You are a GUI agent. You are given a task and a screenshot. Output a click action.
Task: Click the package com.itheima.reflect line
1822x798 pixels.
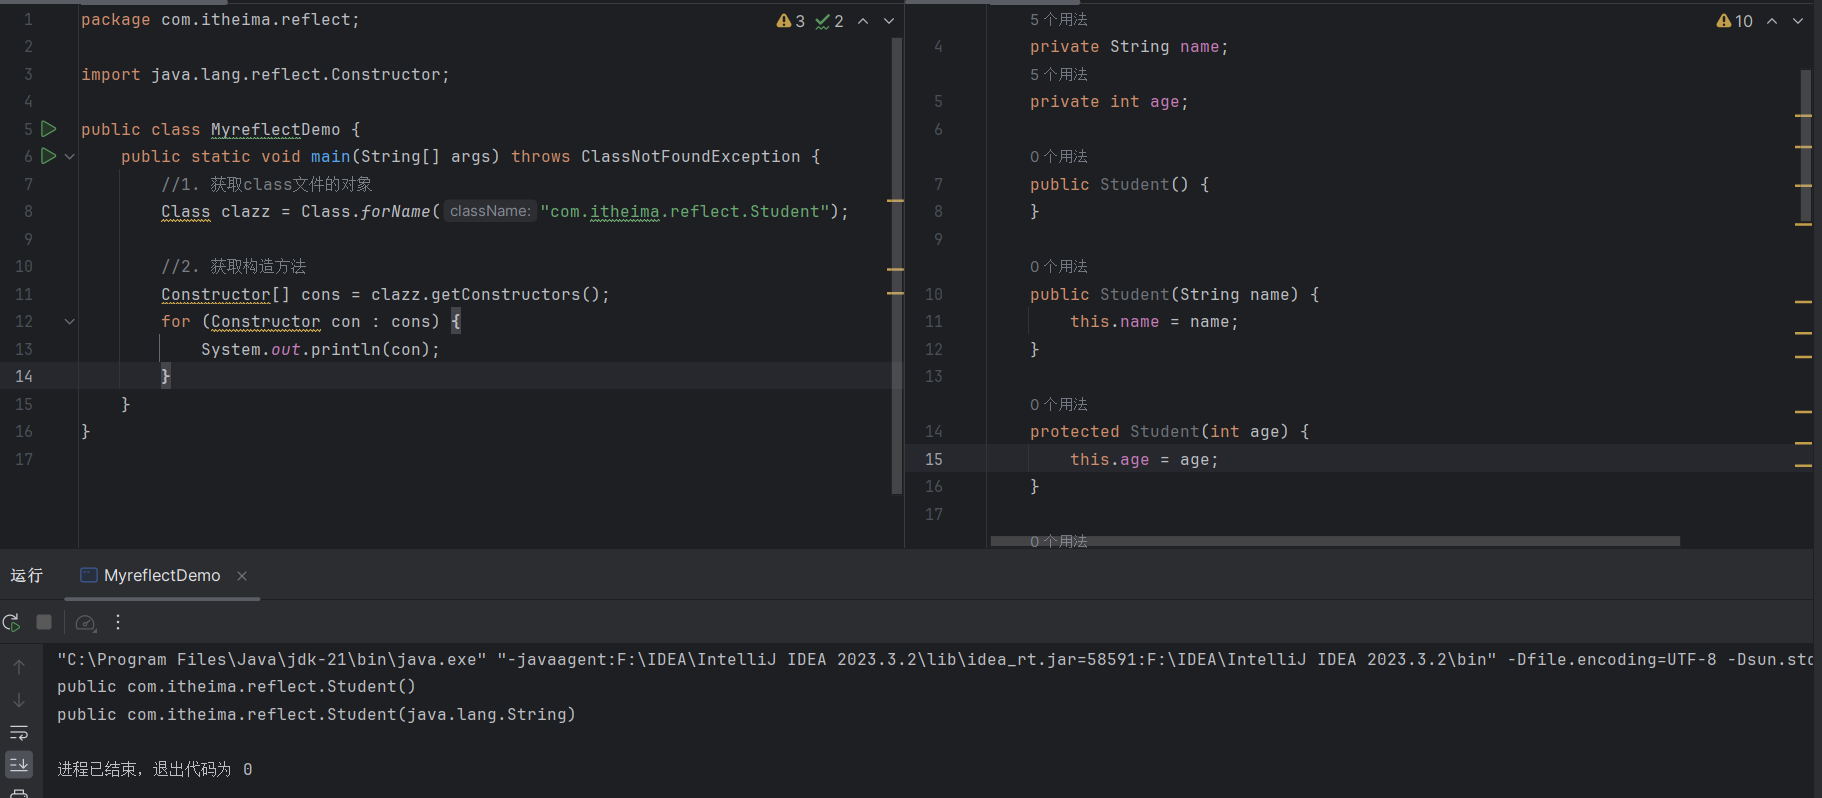(x=220, y=19)
